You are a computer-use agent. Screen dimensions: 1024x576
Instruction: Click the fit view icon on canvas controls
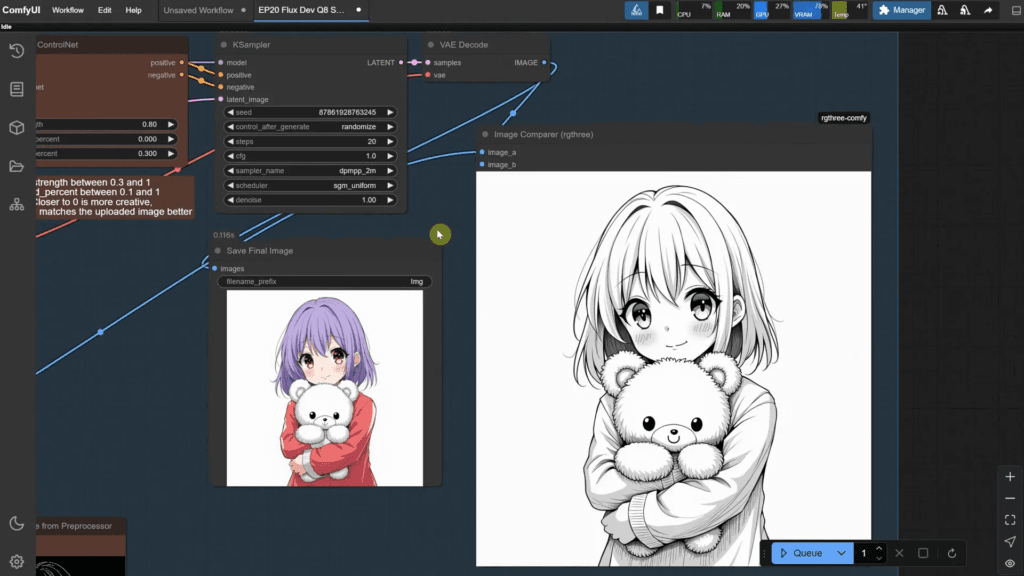tap(1010, 520)
